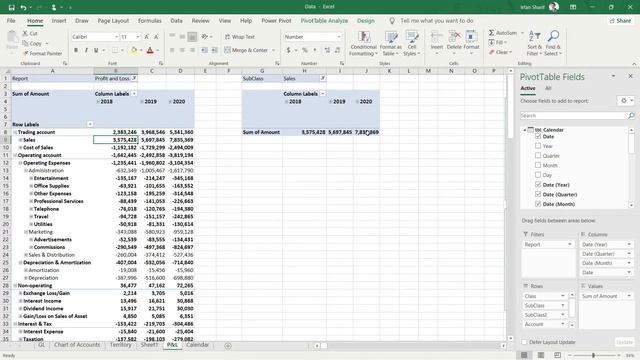This screenshot has height=360, width=640.
Task: Click Format Painter
Action: pos(42,53)
